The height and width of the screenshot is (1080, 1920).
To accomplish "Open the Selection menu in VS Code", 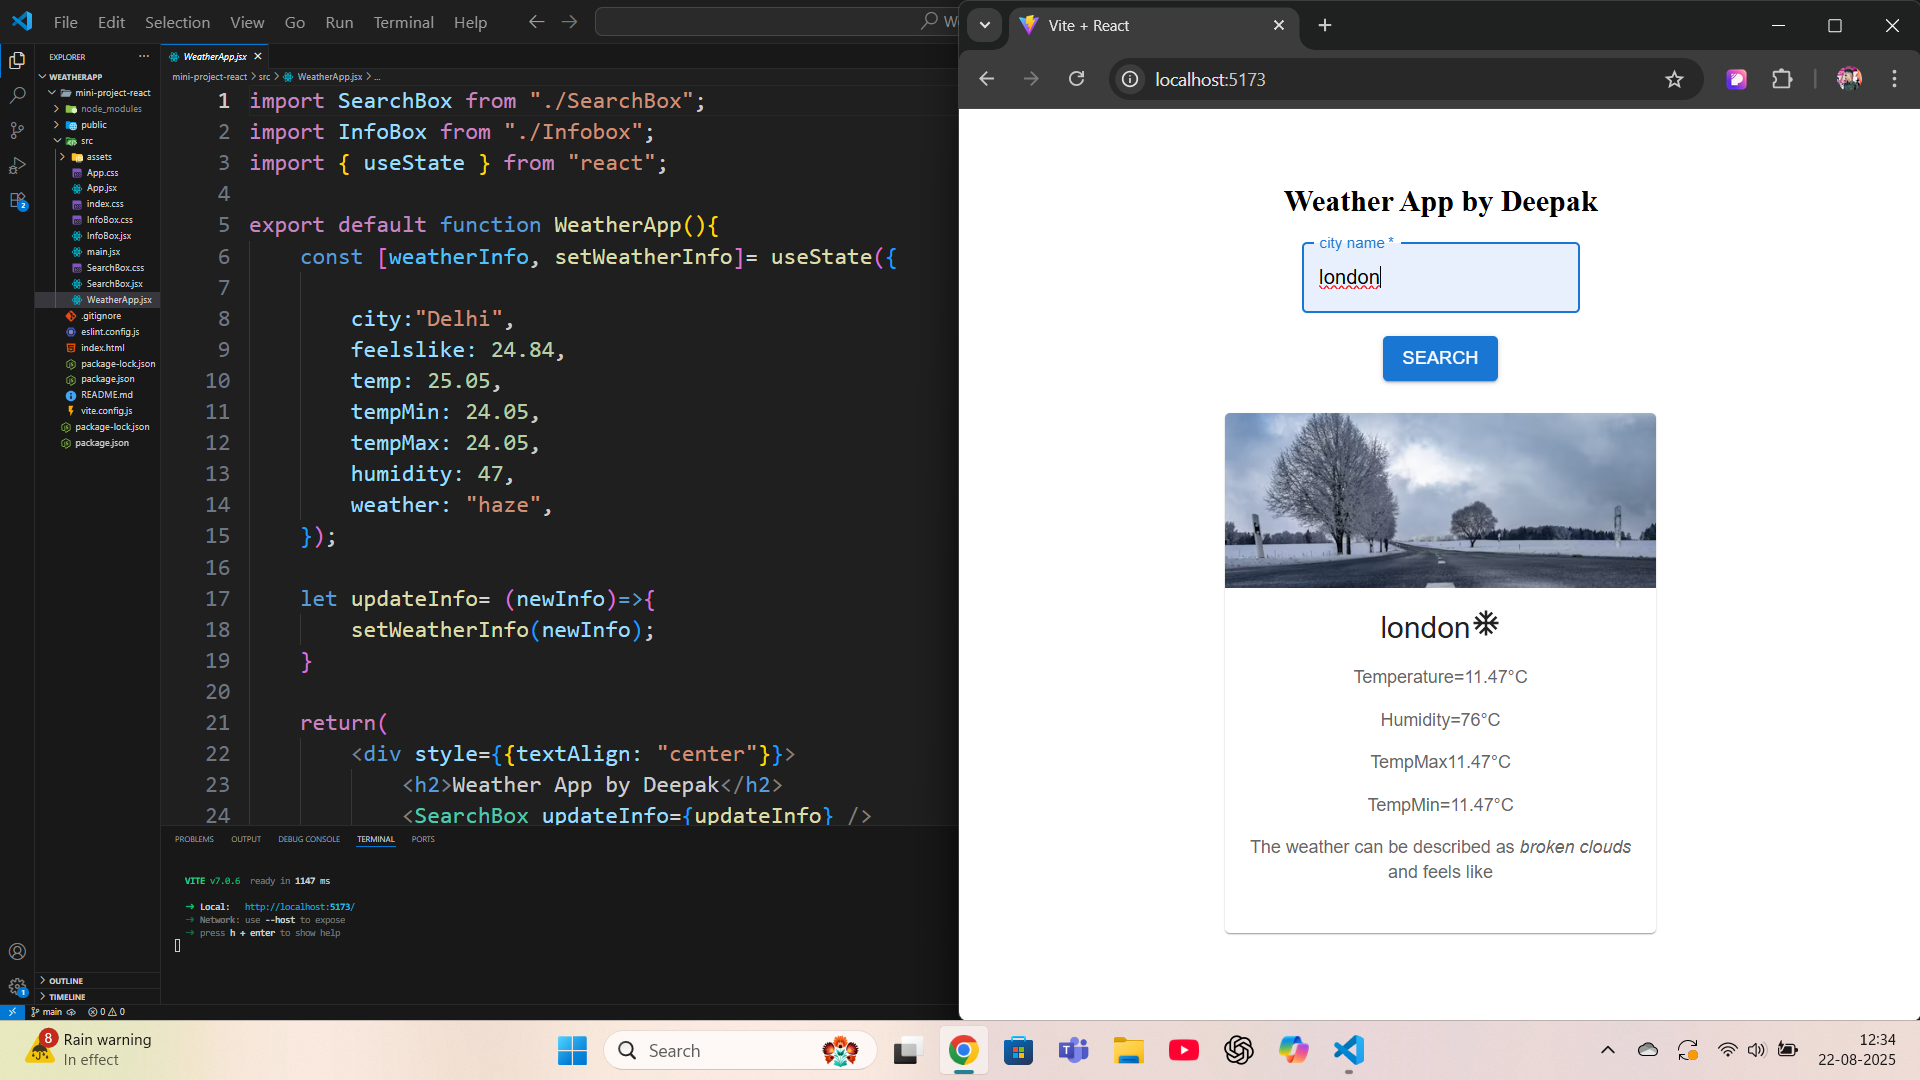I will [177, 22].
